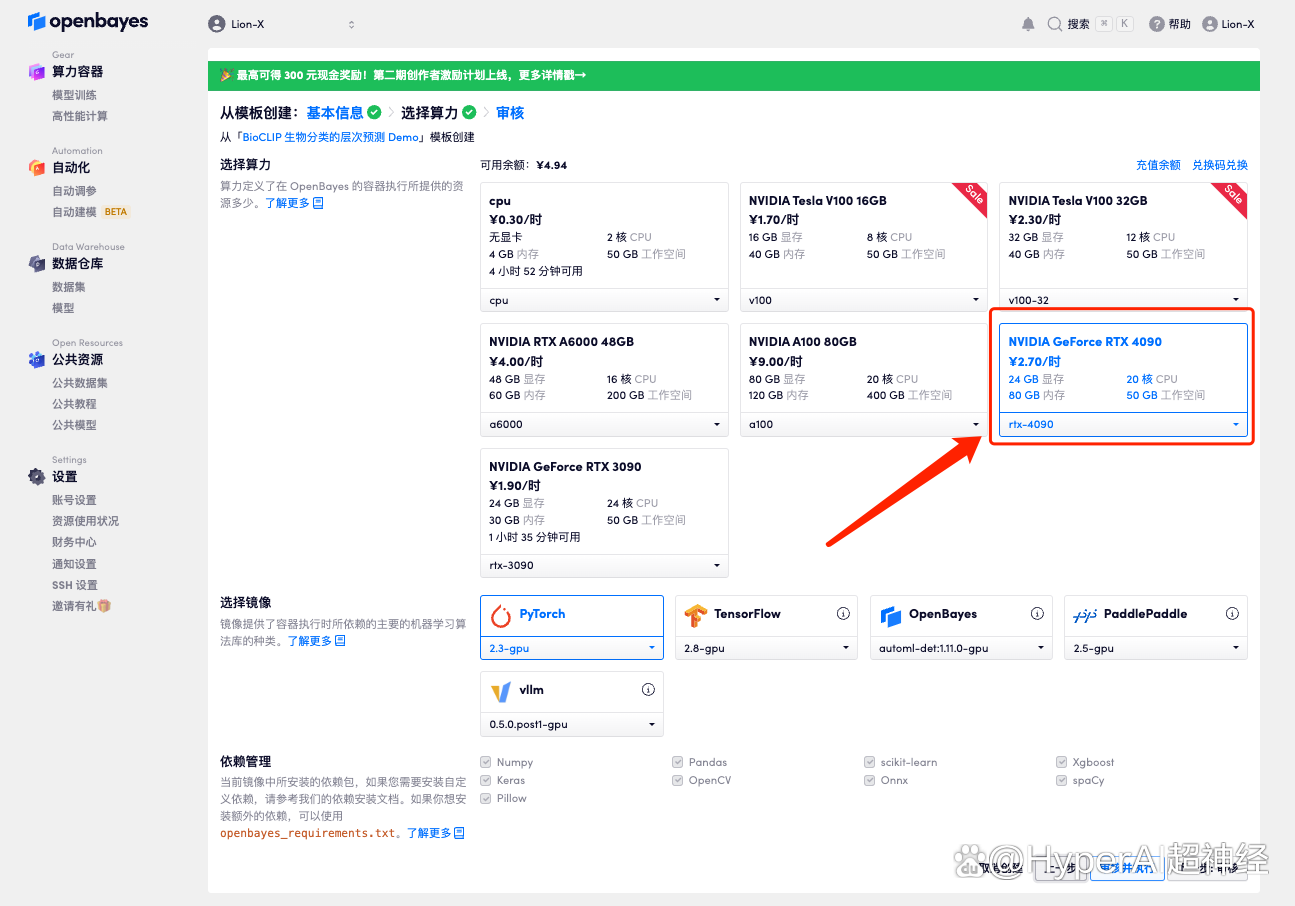Click the OpenBayes logo
Screen dimensions: 1295x906
[88, 21]
